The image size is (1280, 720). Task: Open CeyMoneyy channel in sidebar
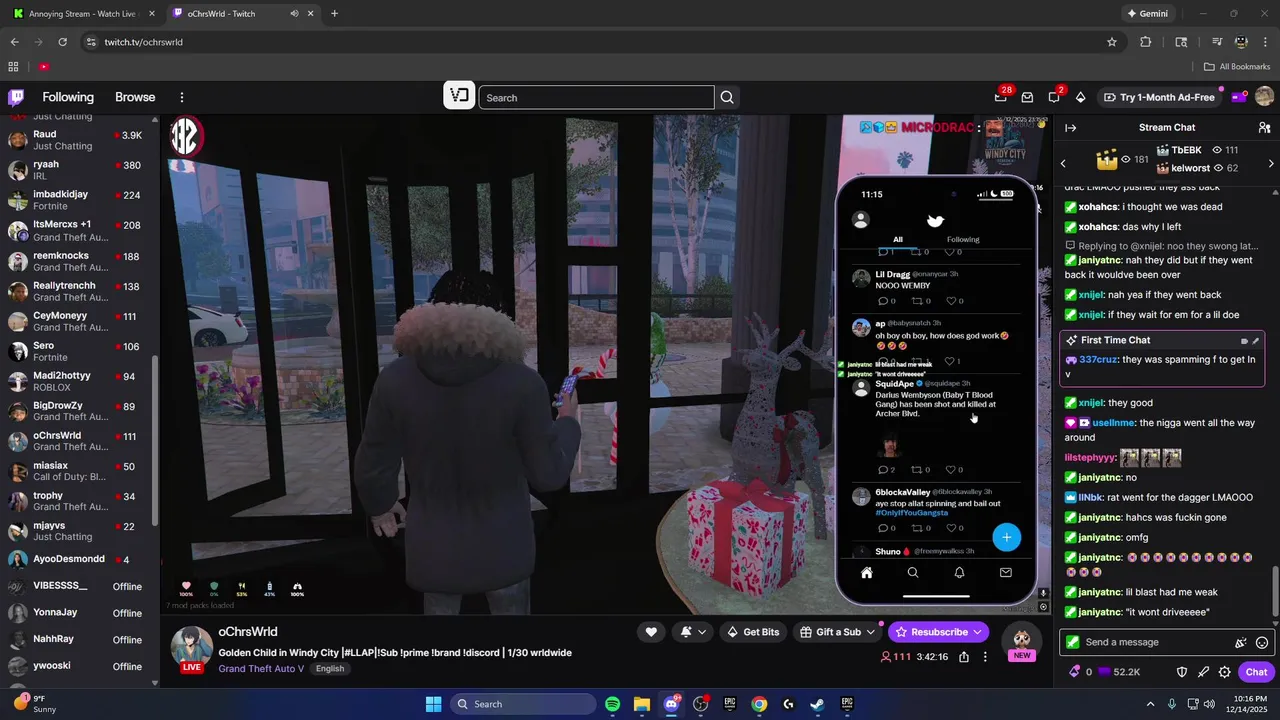[80, 321]
